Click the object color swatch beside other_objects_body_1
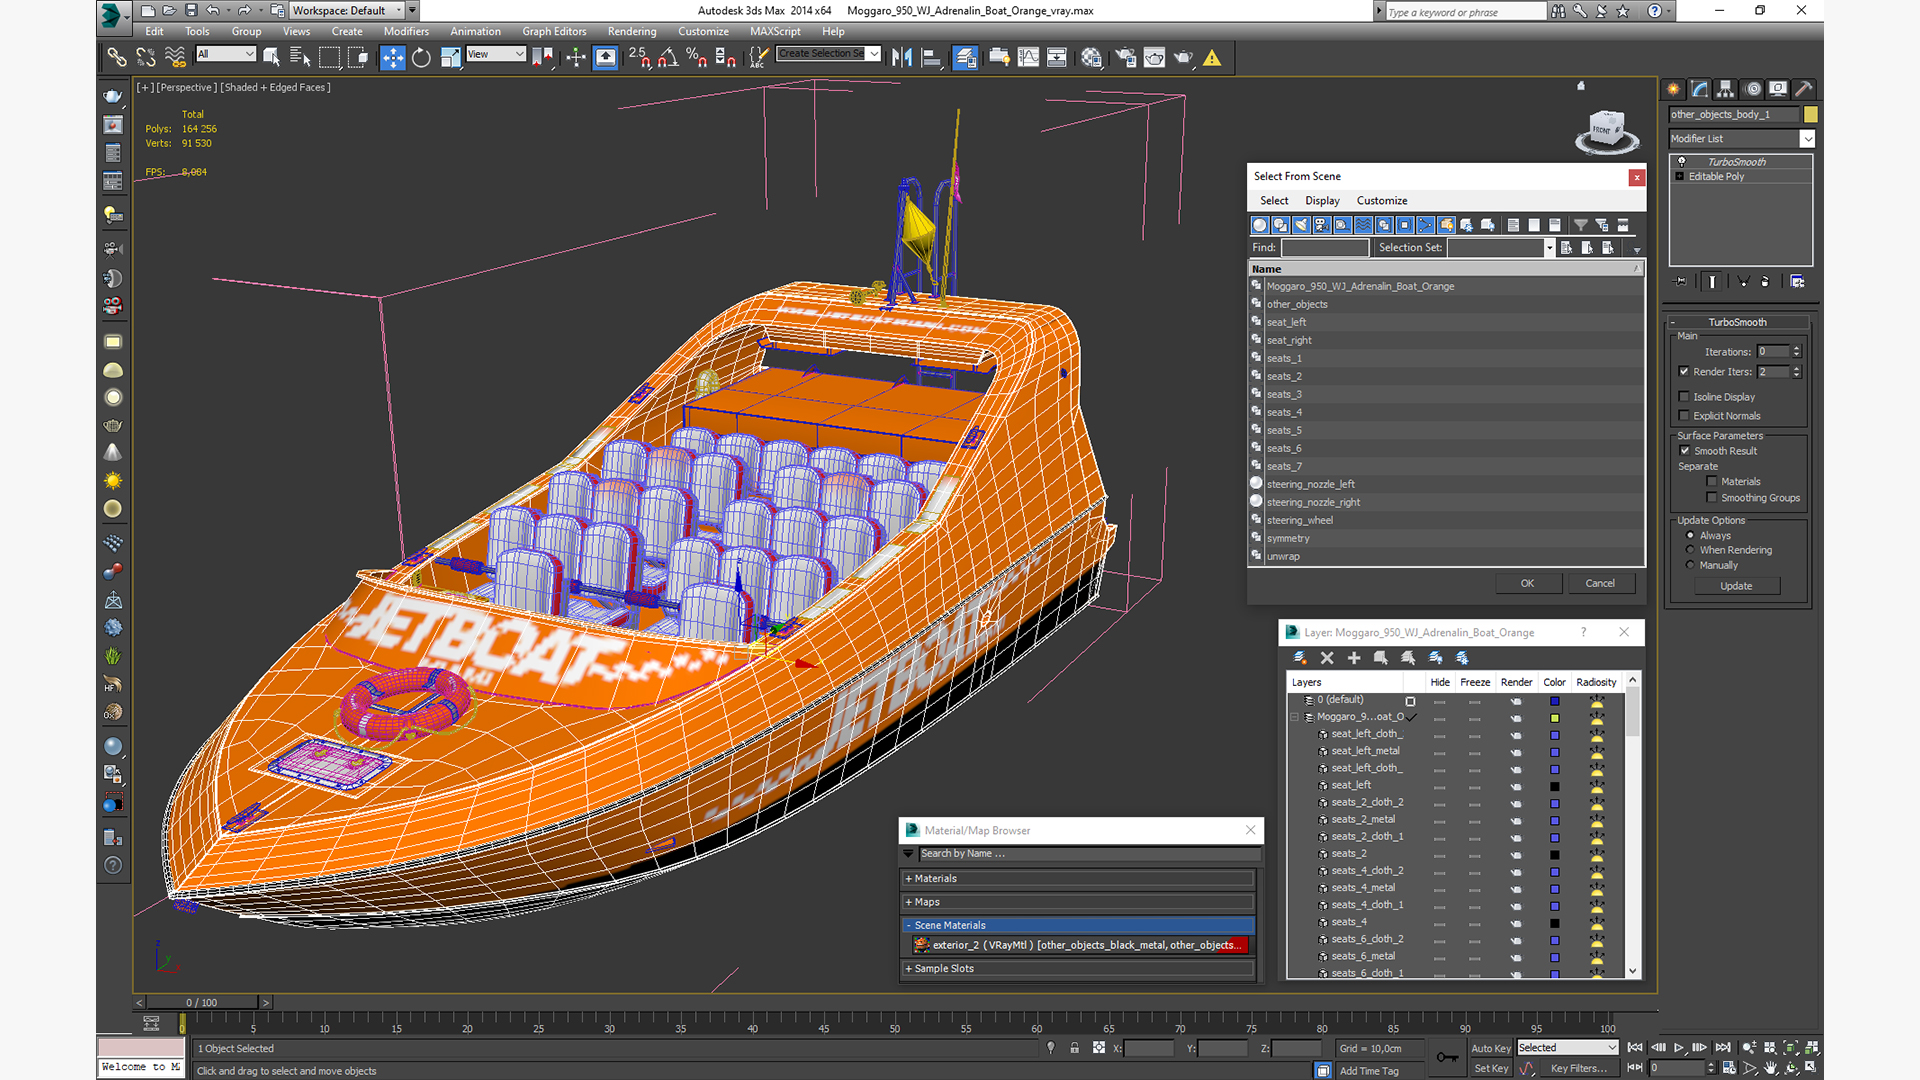This screenshot has width=1920, height=1080. coord(1810,114)
